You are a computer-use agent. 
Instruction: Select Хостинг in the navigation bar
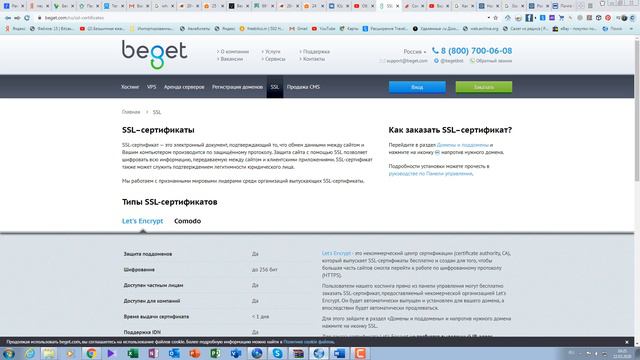pyautogui.click(x=130, y=87)
